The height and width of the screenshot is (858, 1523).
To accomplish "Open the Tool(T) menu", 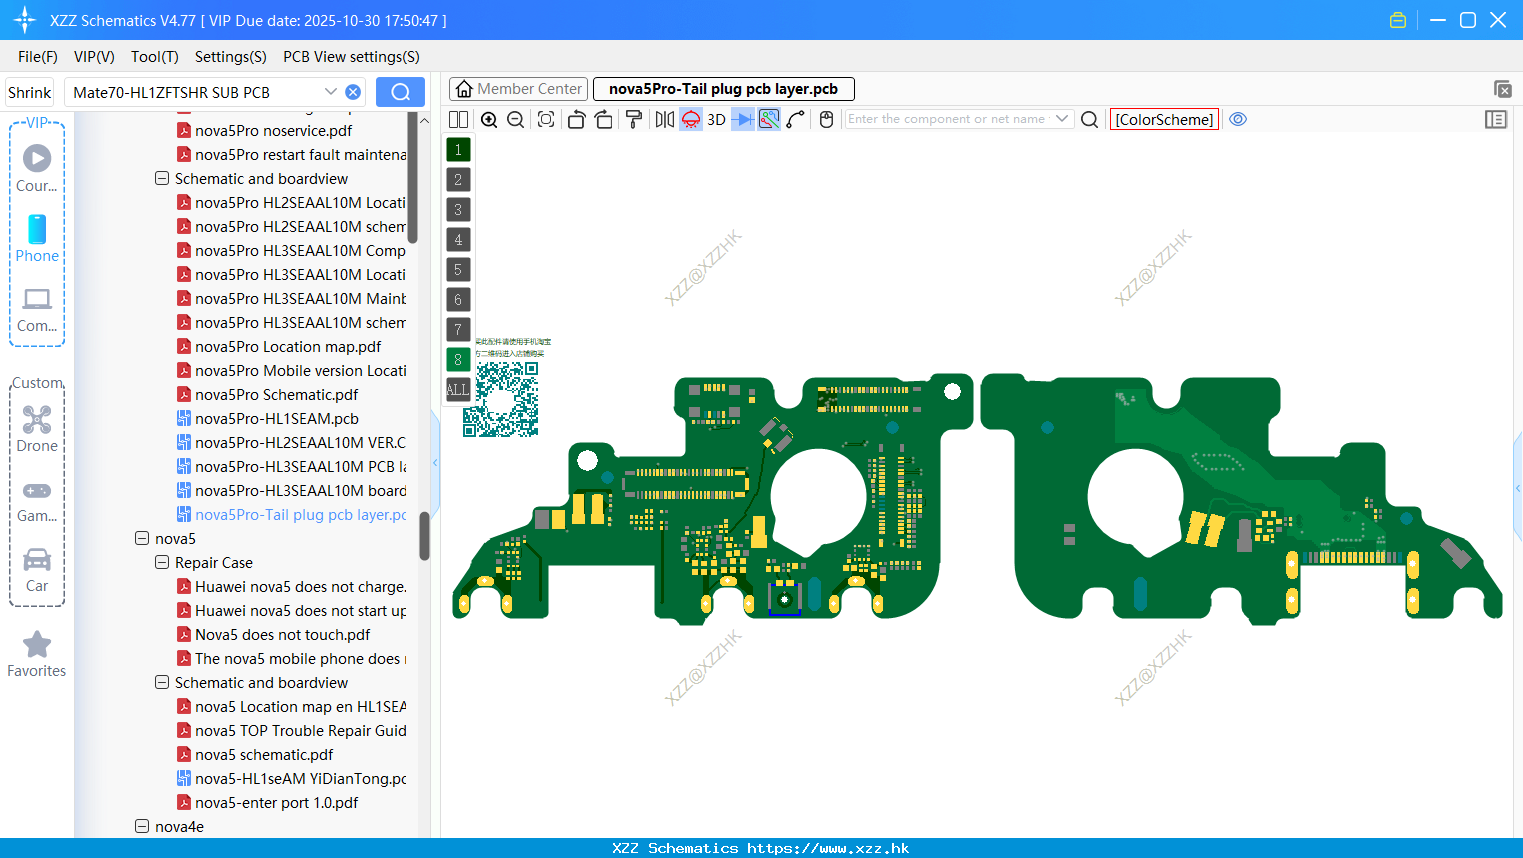I will pyautogui.click(x=155, y=57).
